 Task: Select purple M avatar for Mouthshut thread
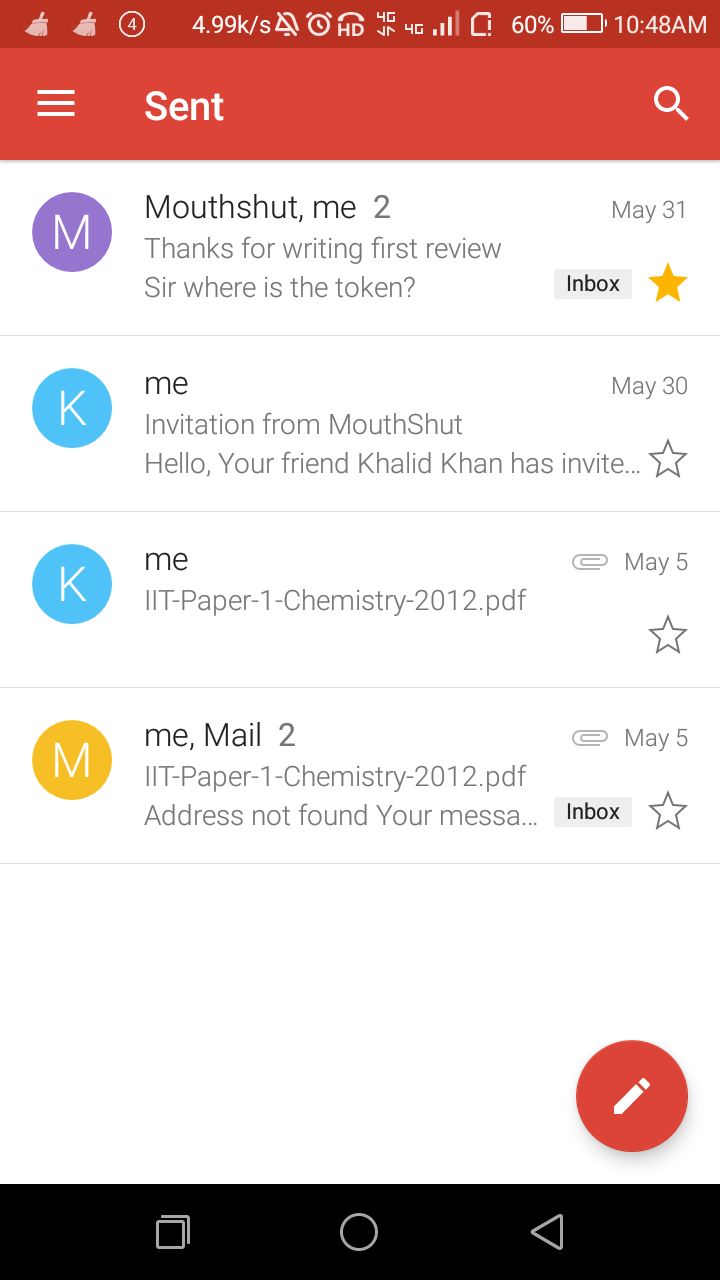click(x=72, y=232)
